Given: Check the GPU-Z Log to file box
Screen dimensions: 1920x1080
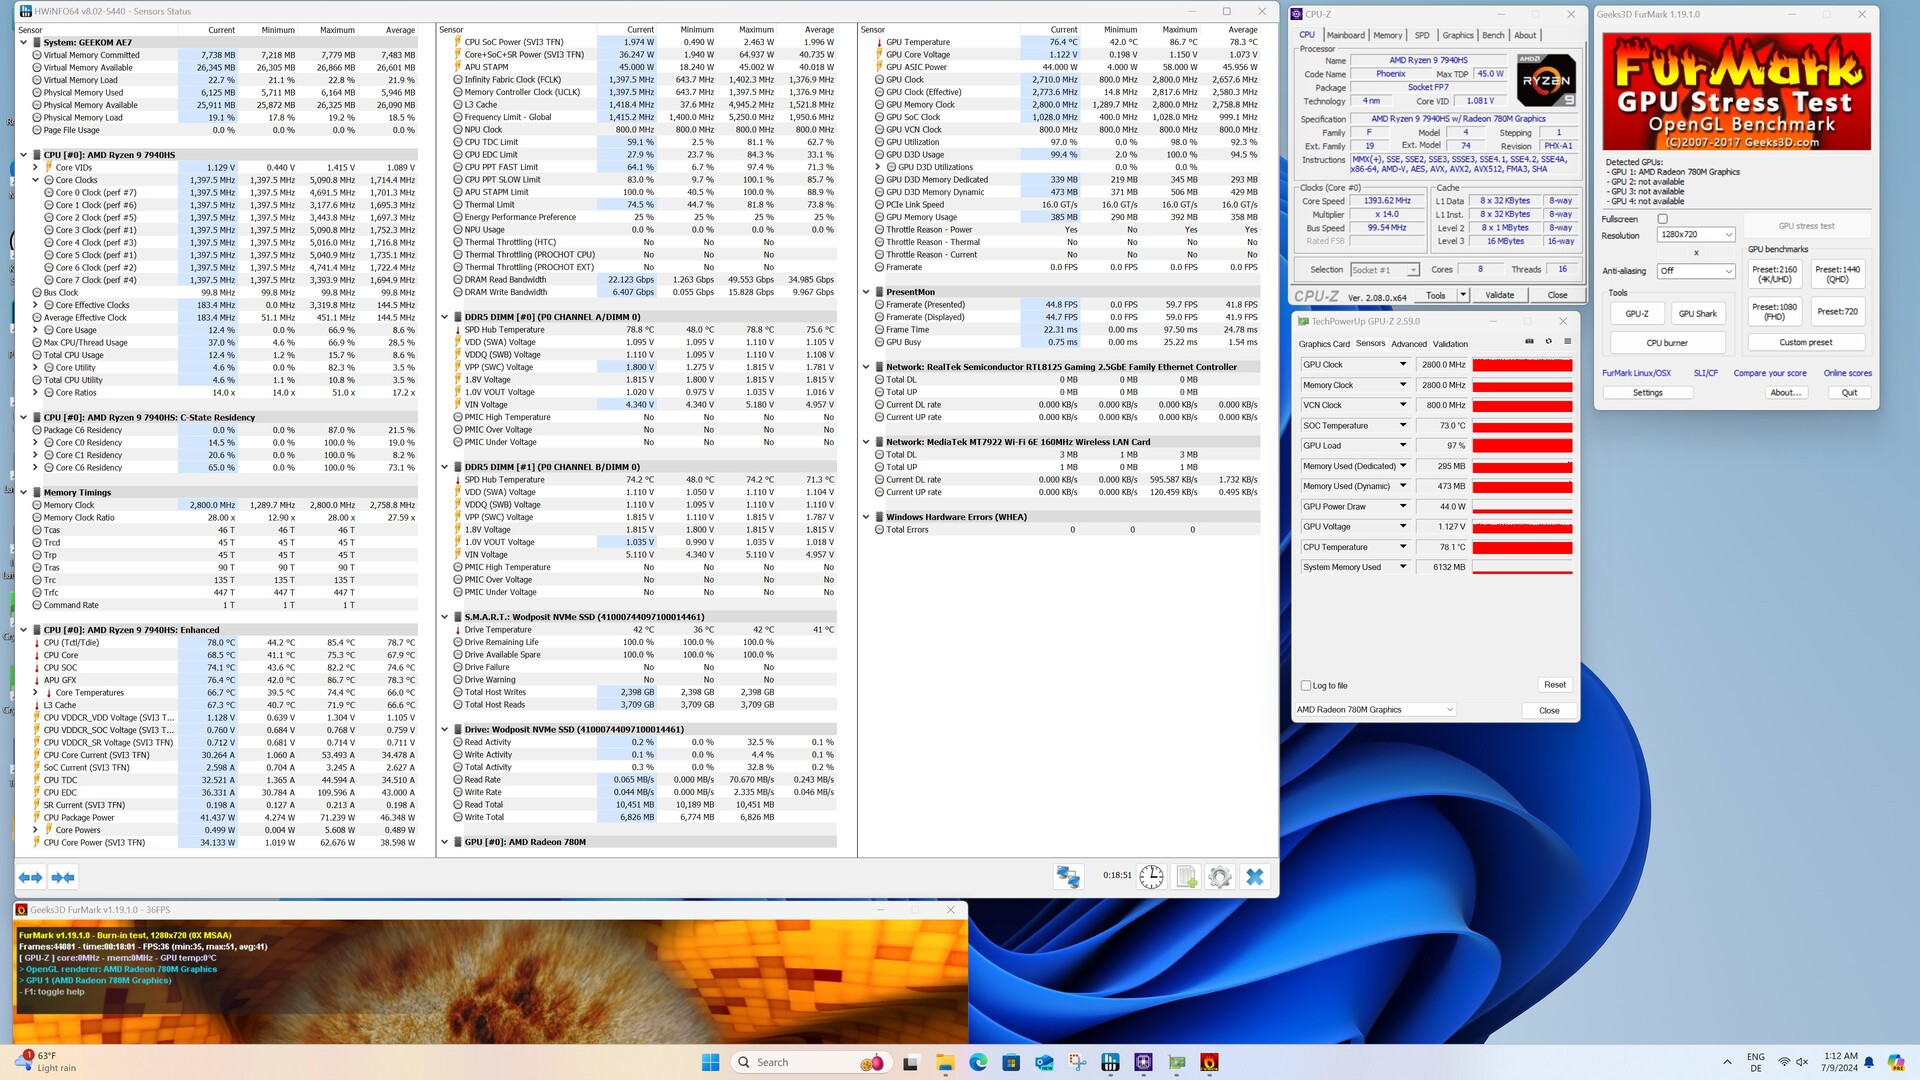Looking at the screenshot, I should (1306, 686).
